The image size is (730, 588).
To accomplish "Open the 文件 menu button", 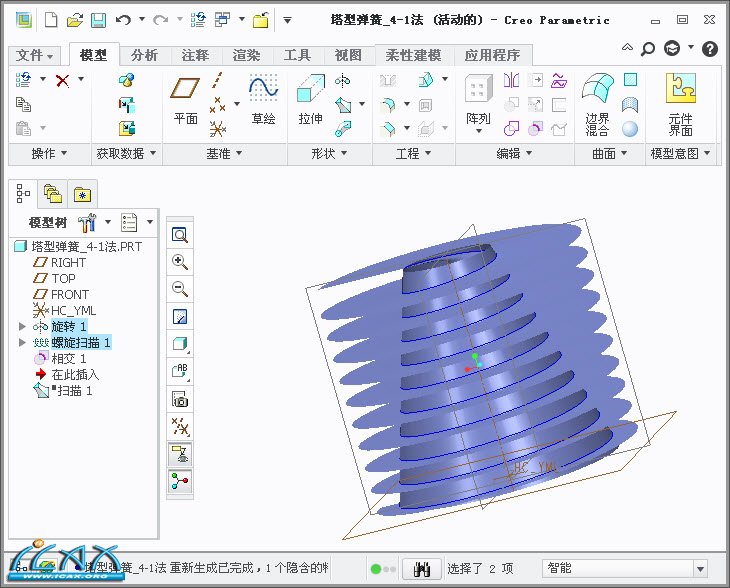I will pyautogui.click(x=36, y=55).
